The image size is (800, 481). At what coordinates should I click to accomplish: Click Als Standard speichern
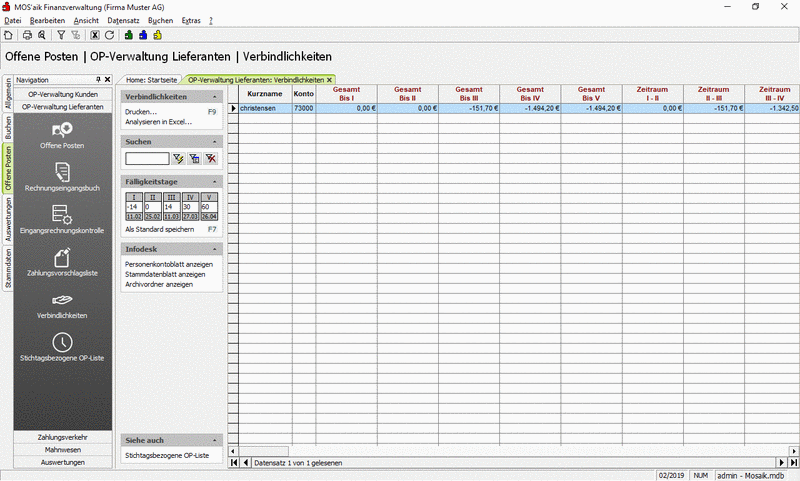tap(160, 230)
